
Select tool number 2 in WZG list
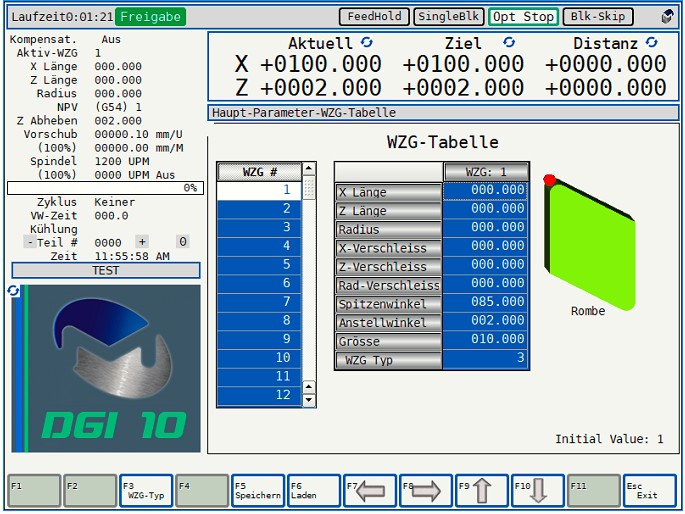(259, 209)
